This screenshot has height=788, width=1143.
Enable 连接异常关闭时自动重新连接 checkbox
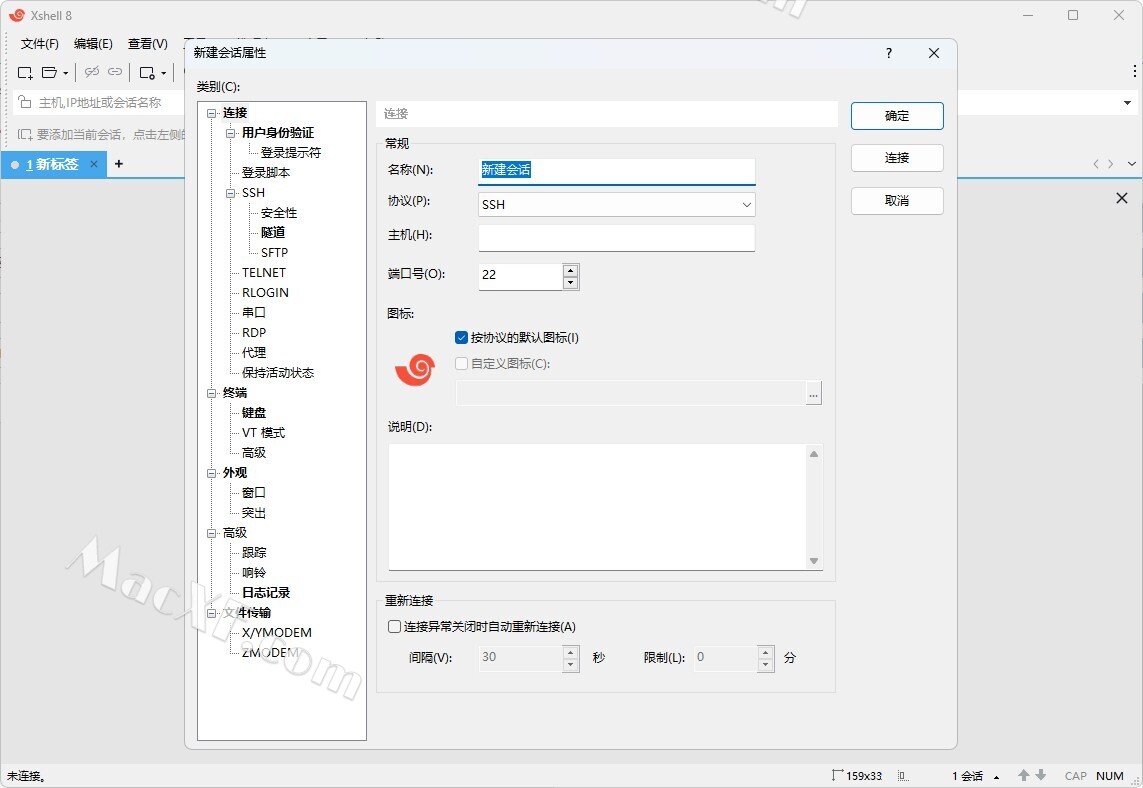coord(394,626)
